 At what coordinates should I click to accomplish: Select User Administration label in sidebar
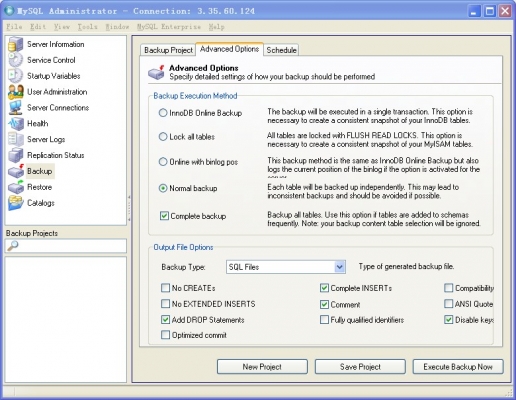click(57, 92)
